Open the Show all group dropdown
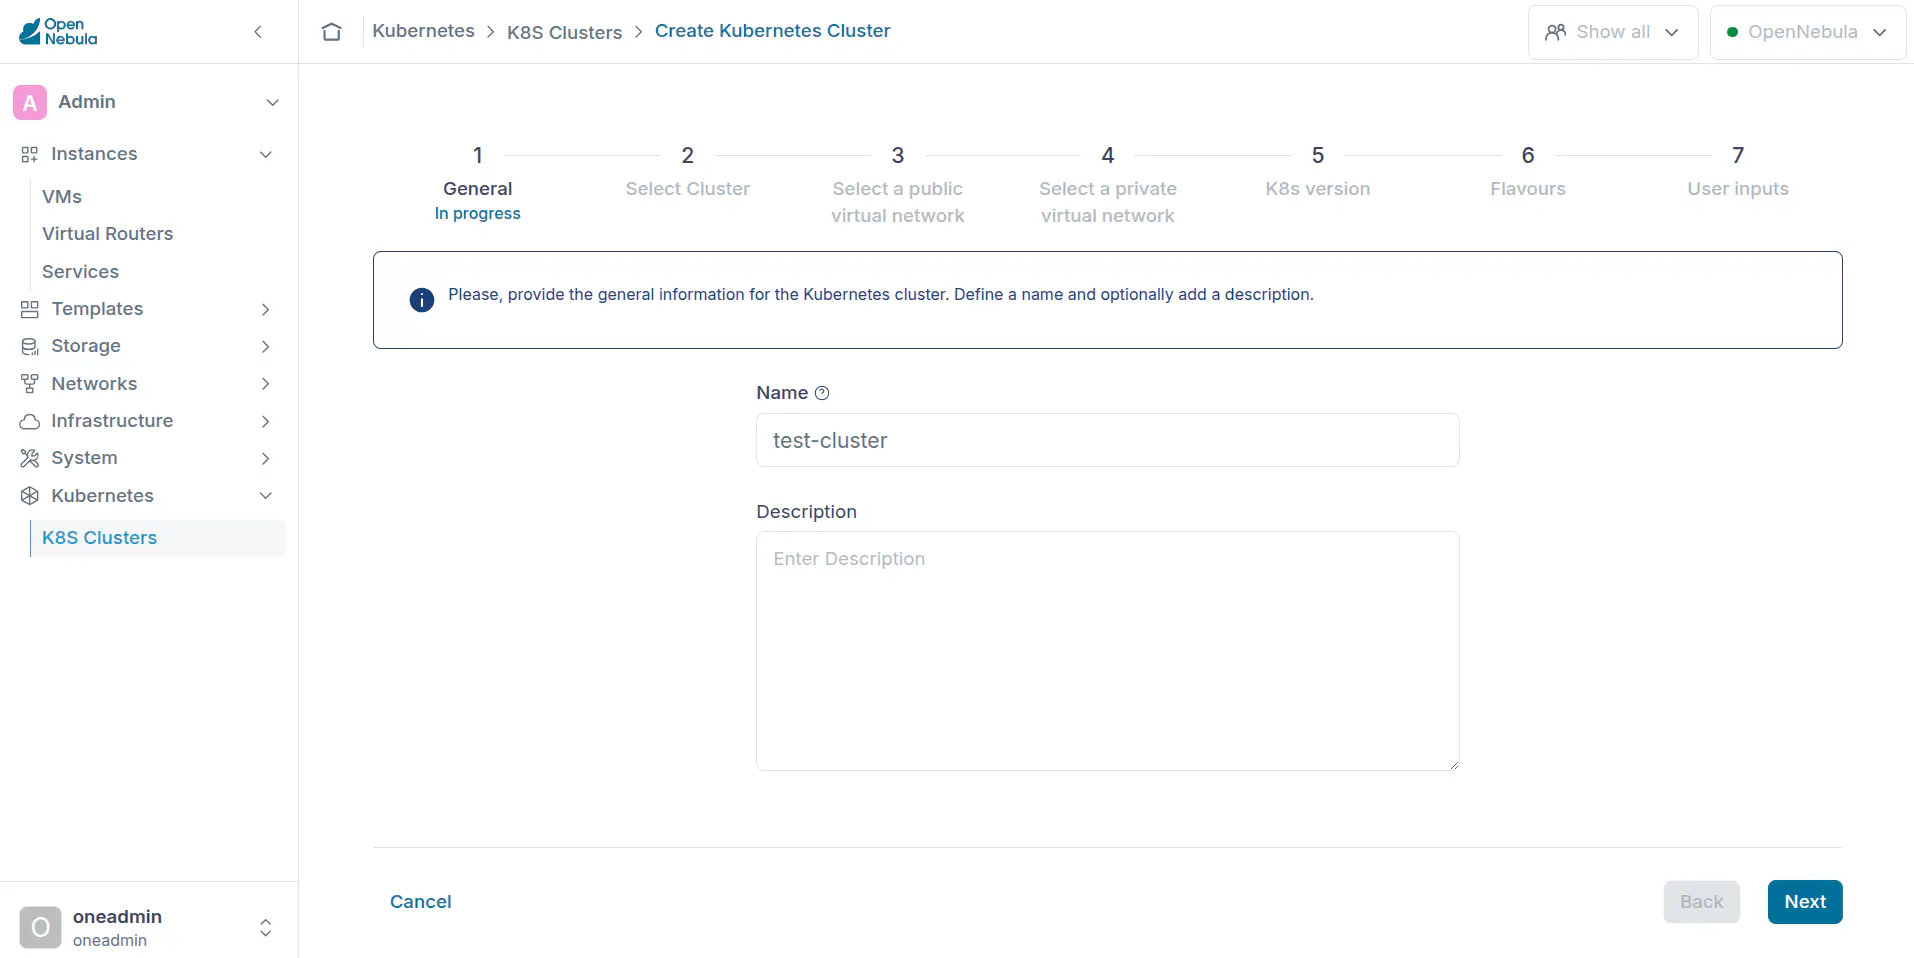The image size is (1914, 958). point(1613,32)
